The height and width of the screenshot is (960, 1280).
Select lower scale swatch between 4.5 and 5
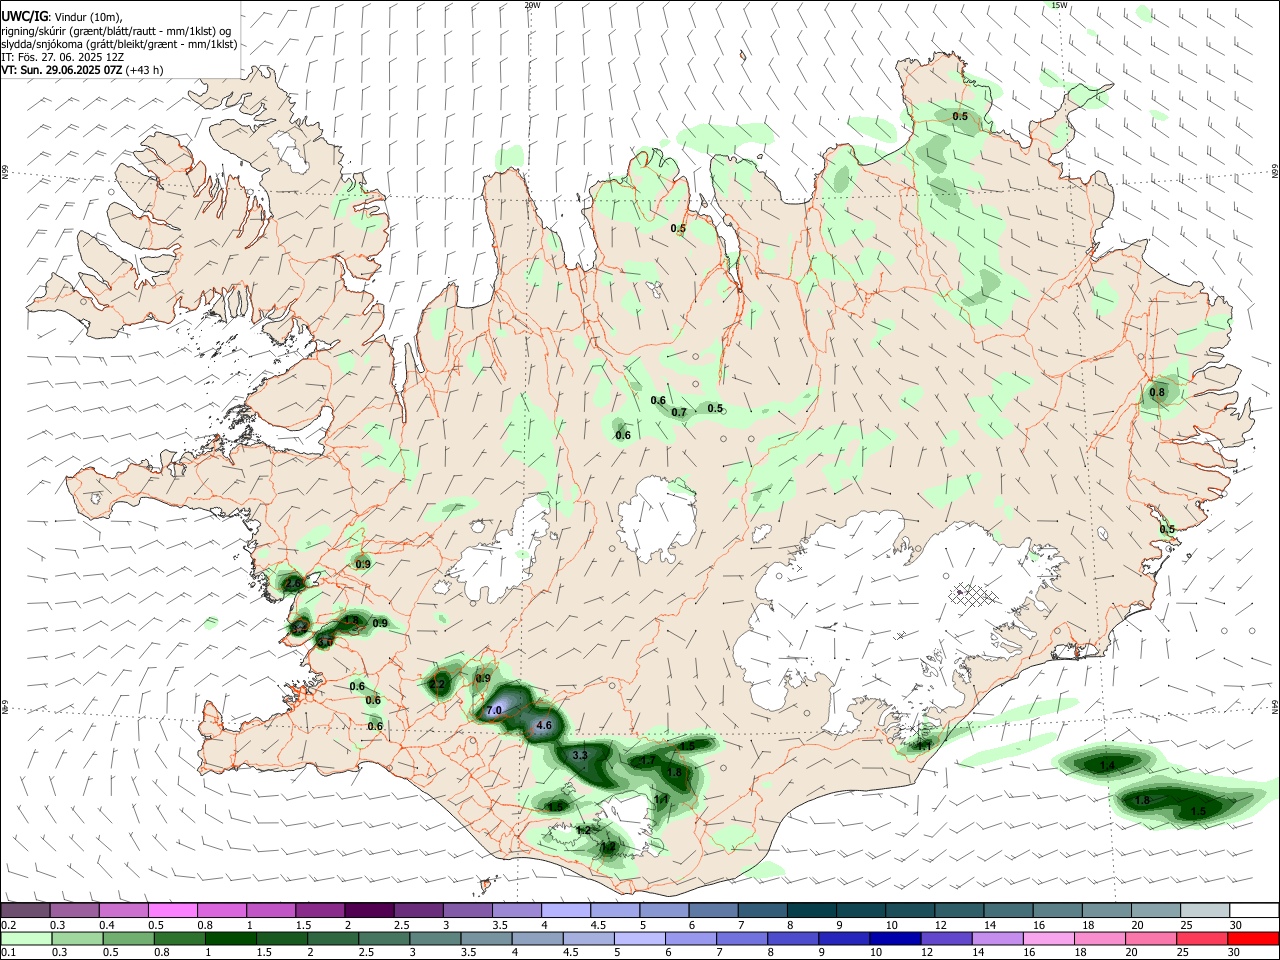589,939
